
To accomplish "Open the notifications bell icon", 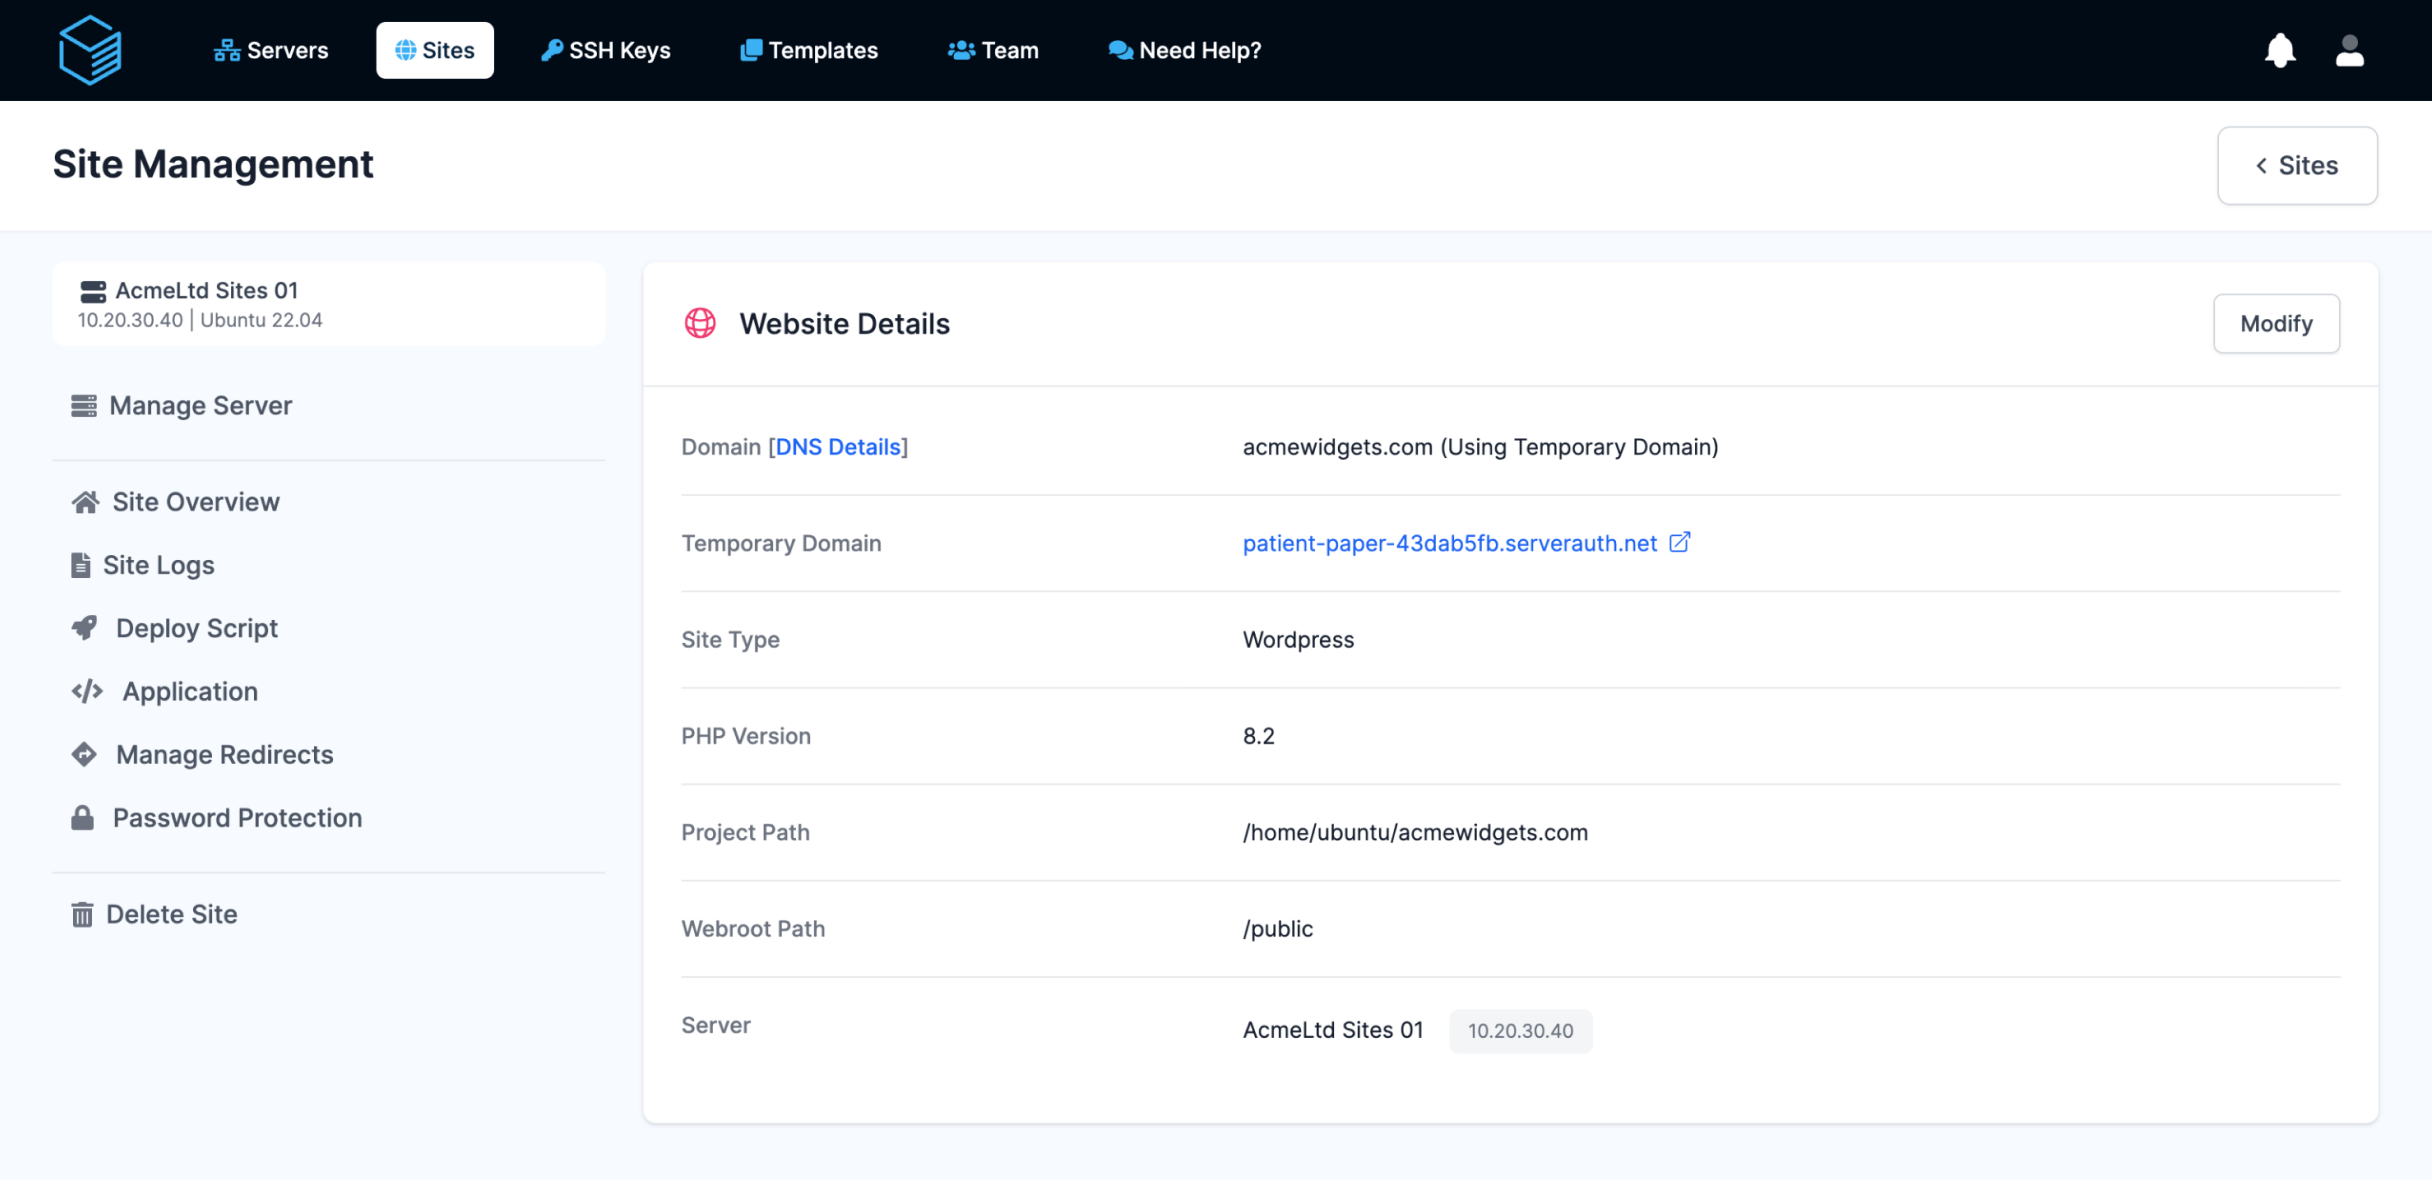I will 2280,50.
